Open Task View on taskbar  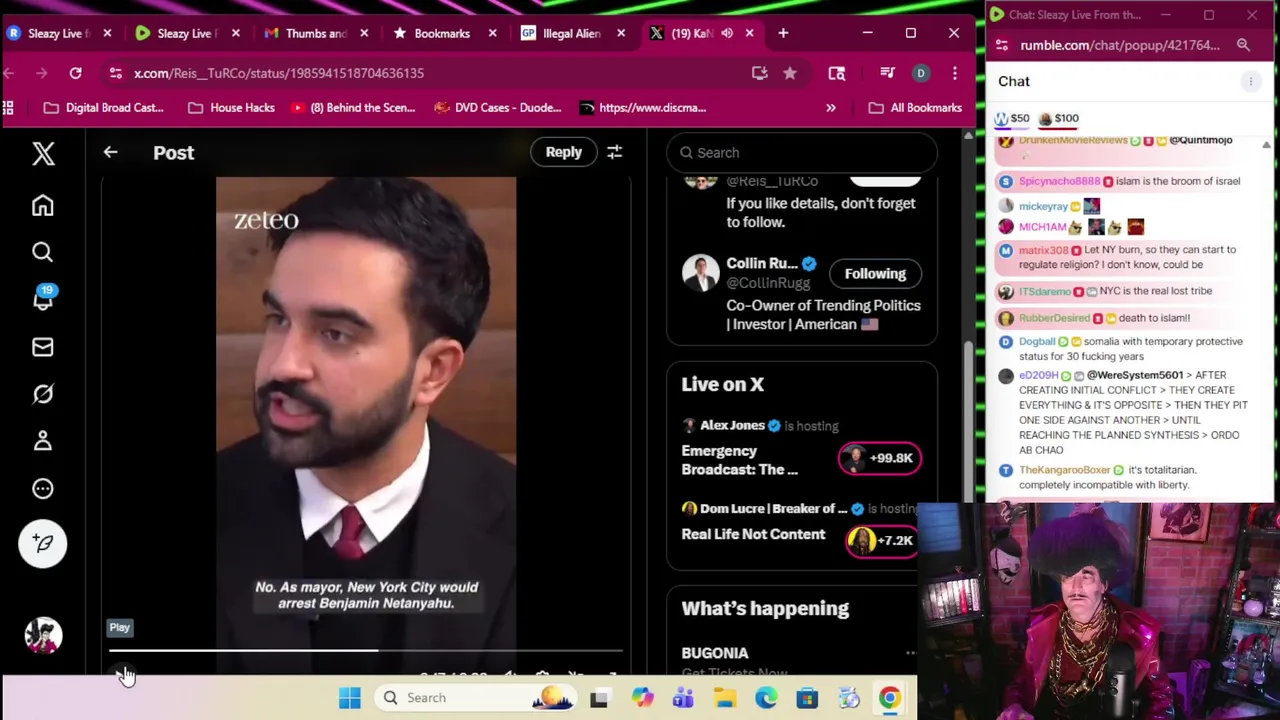(x=599, y=698)
